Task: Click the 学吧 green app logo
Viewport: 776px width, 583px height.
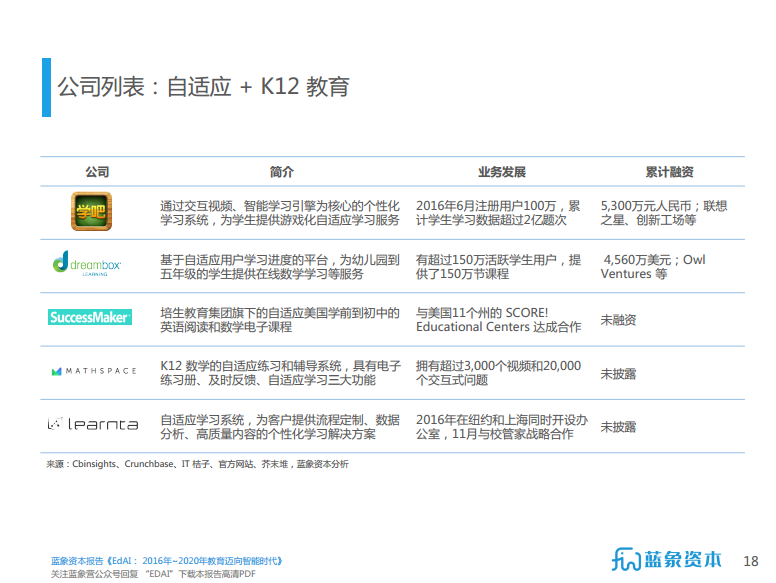Action: (92, 211)
